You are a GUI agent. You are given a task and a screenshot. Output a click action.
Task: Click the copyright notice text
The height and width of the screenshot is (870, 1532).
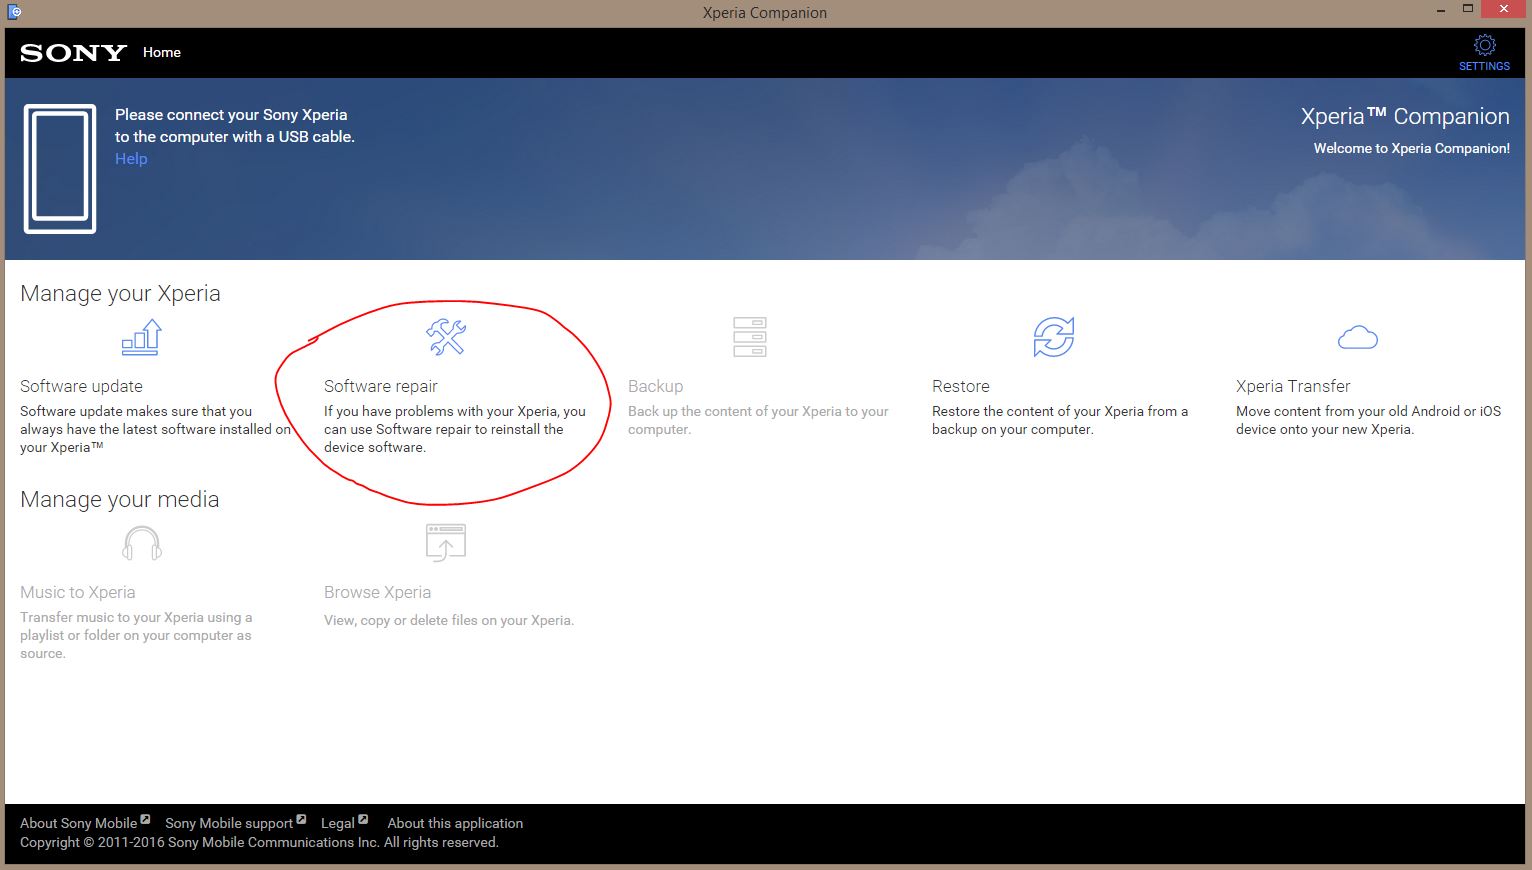(259, 842)
